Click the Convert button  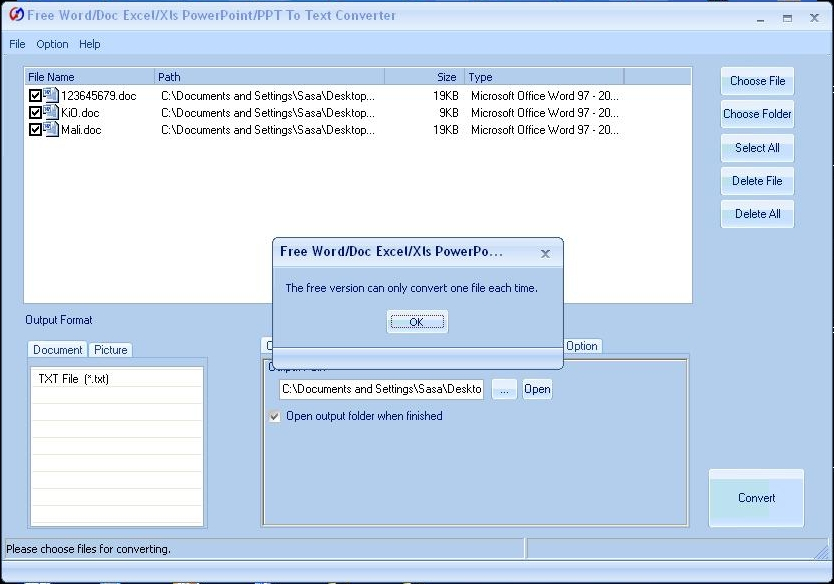756,498
